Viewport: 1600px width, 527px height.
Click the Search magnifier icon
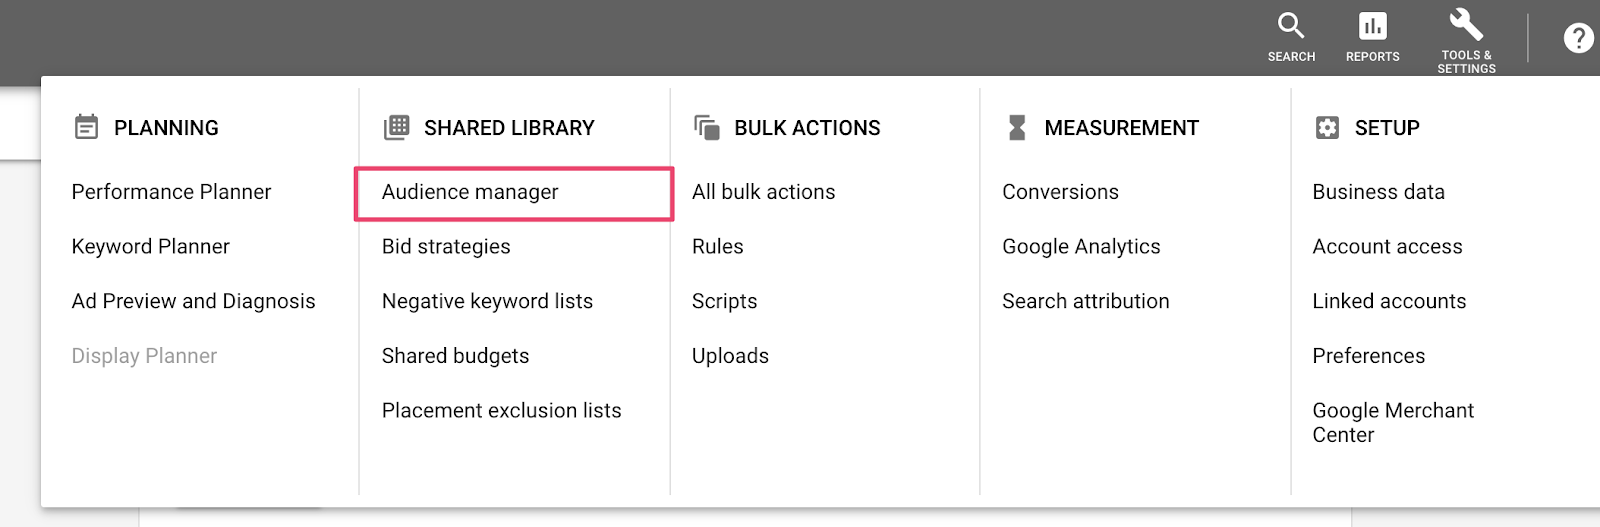point(1291,26)
